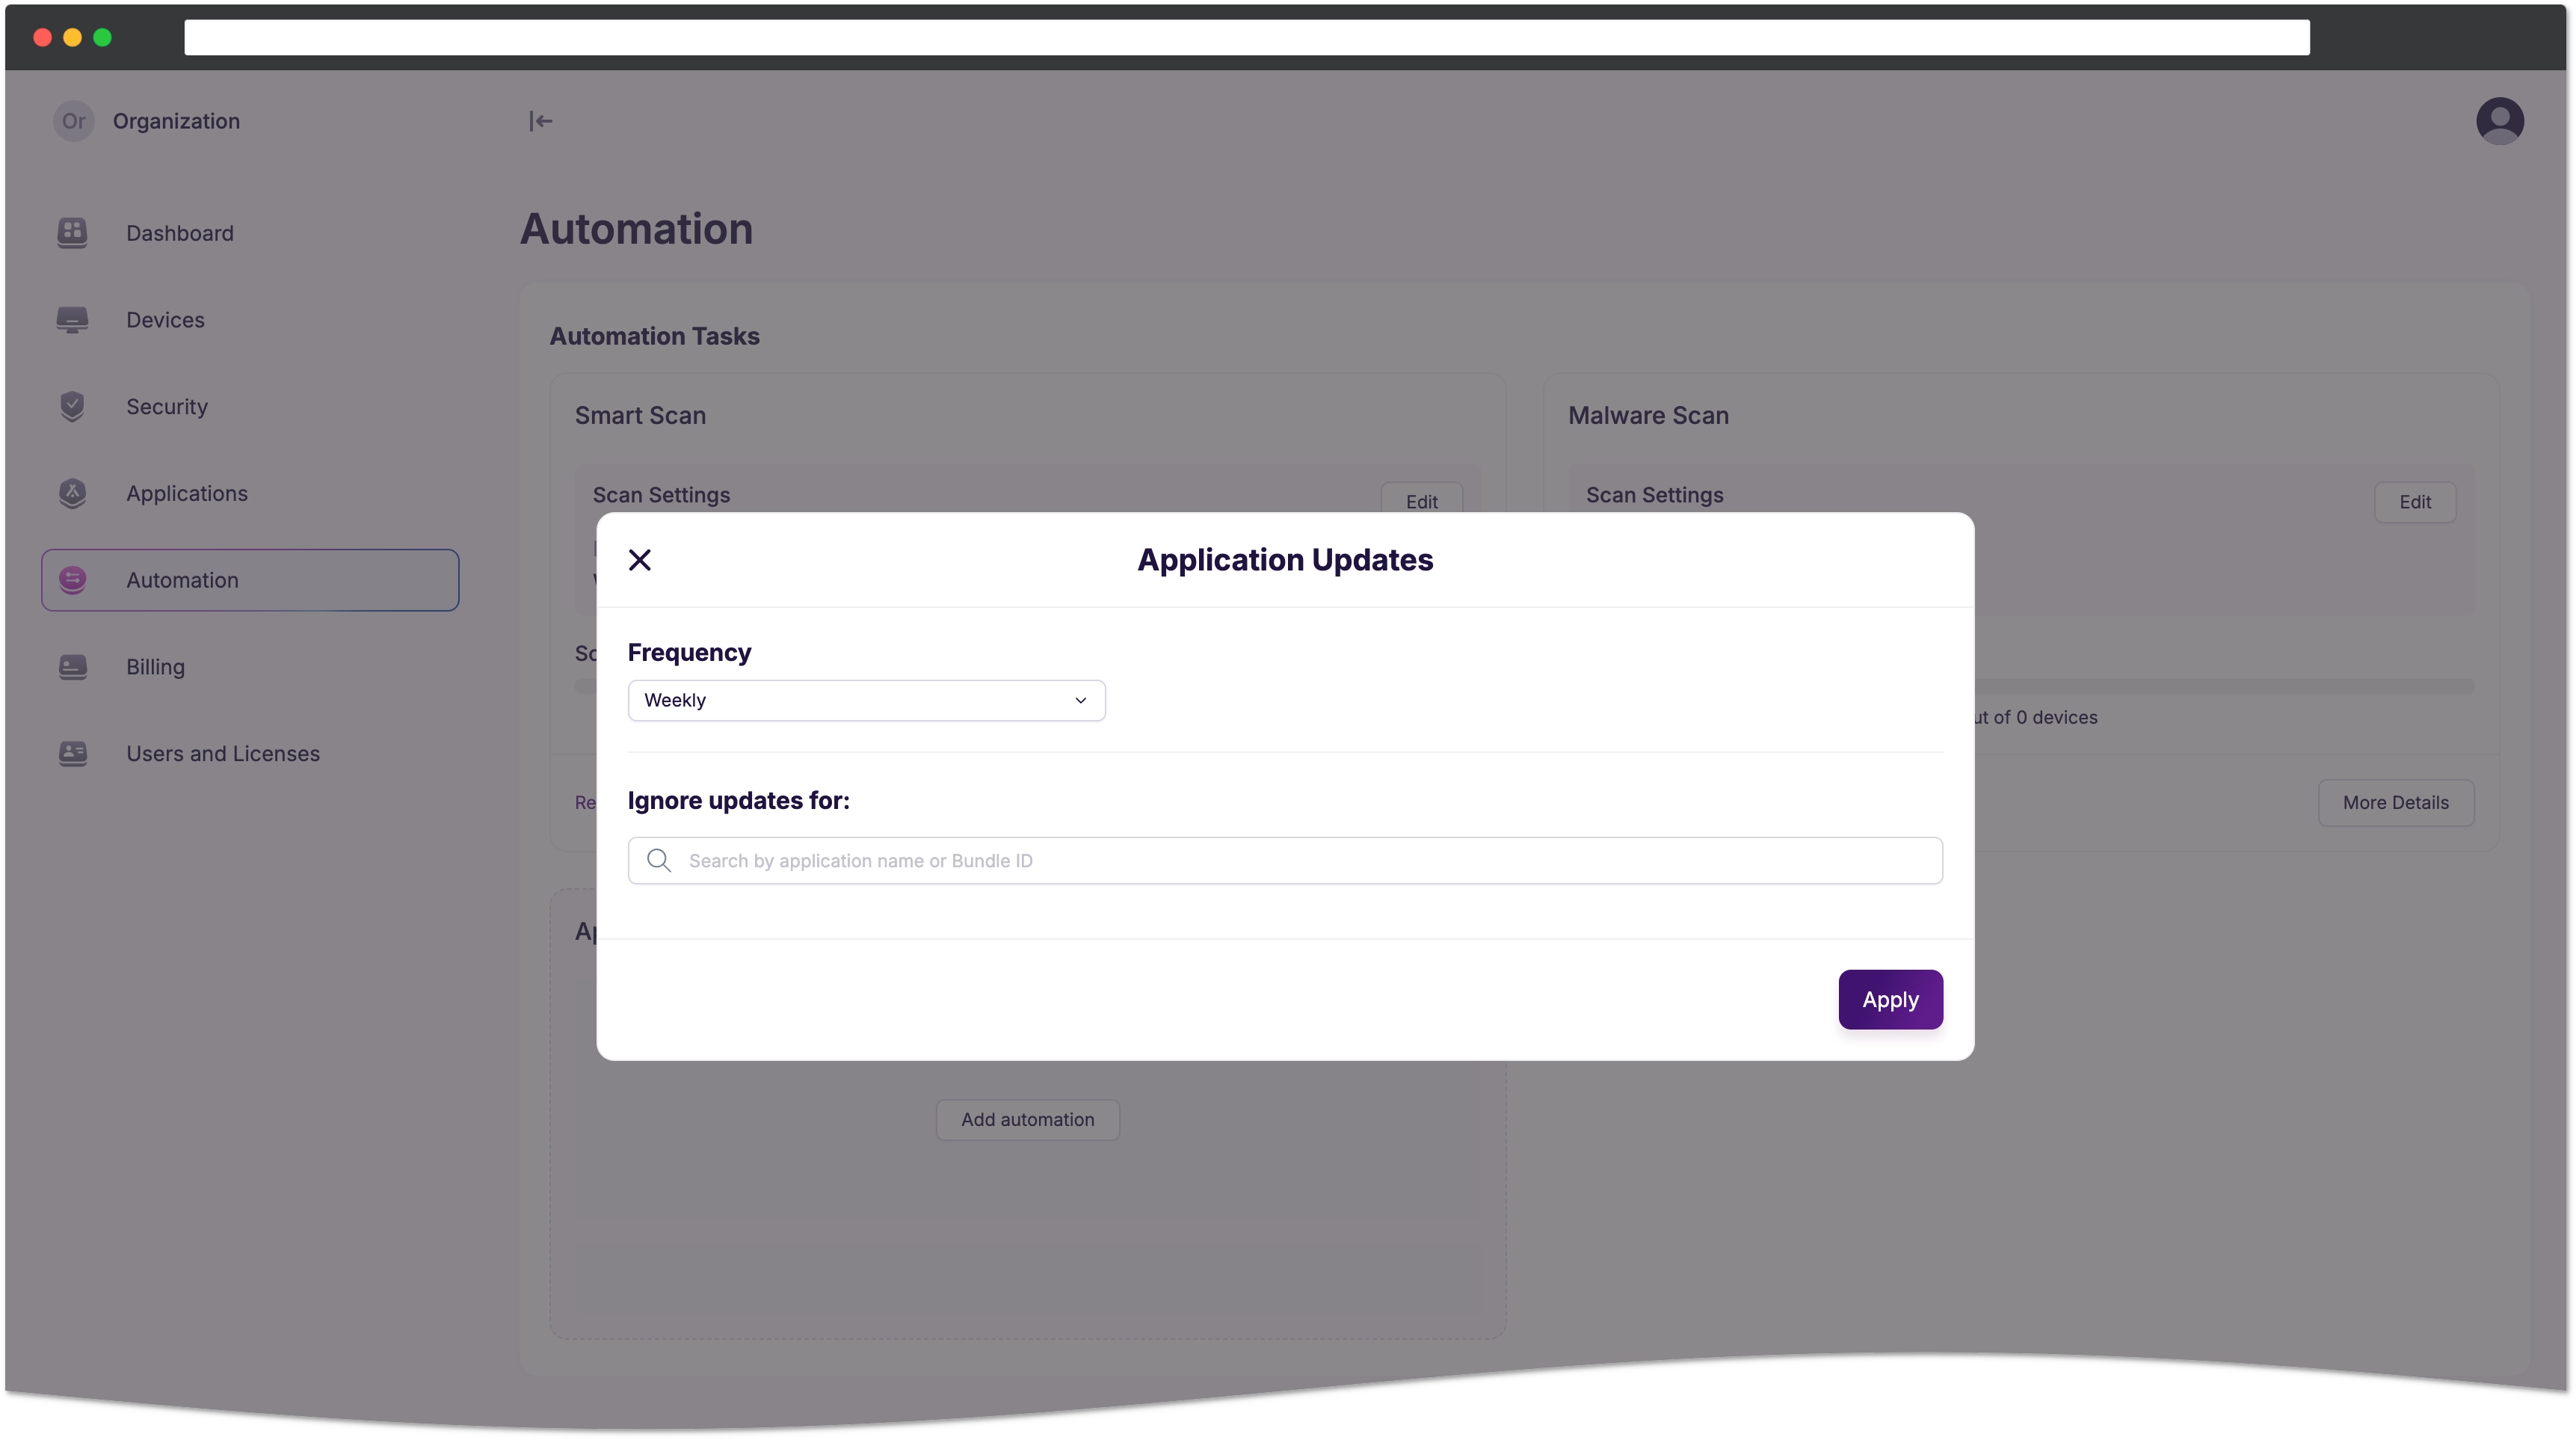
Task: Click the Automation icon in sidebar
Action: [x=73, y=580]
